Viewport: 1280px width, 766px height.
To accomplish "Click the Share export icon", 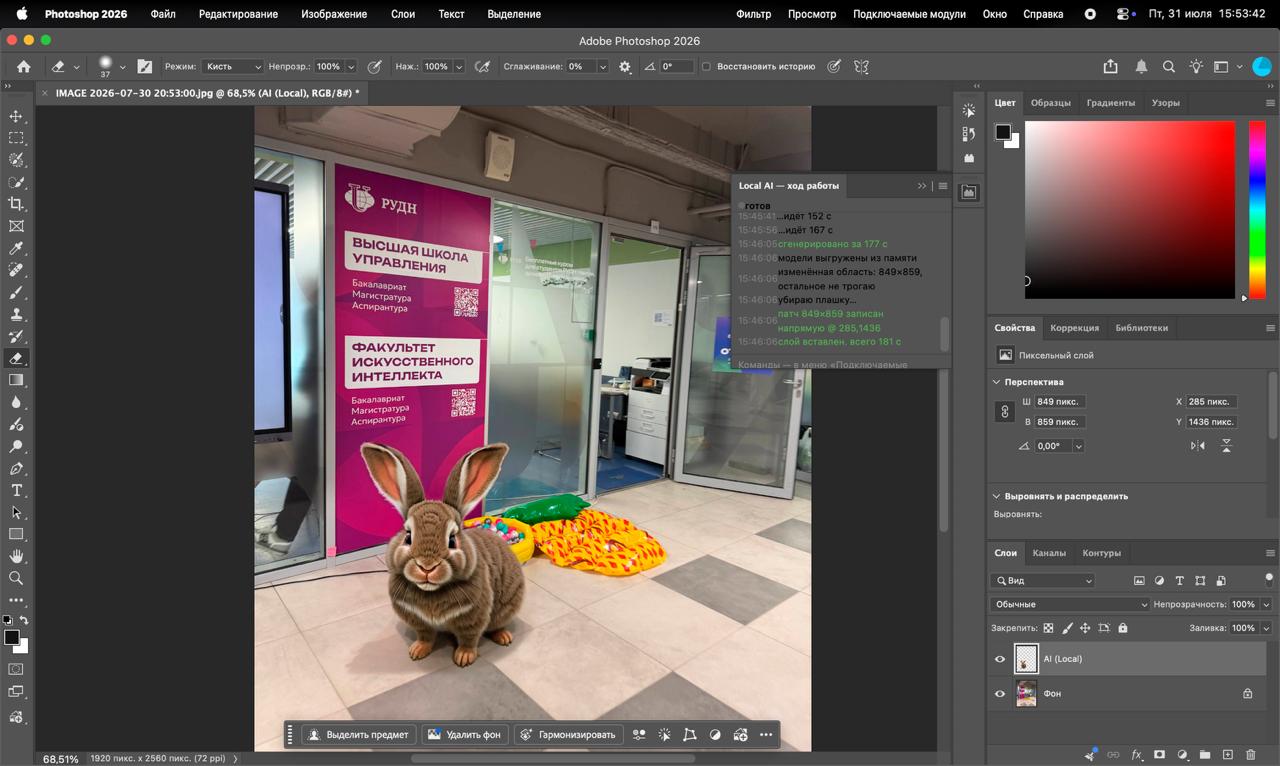I will click(1111, 67).
